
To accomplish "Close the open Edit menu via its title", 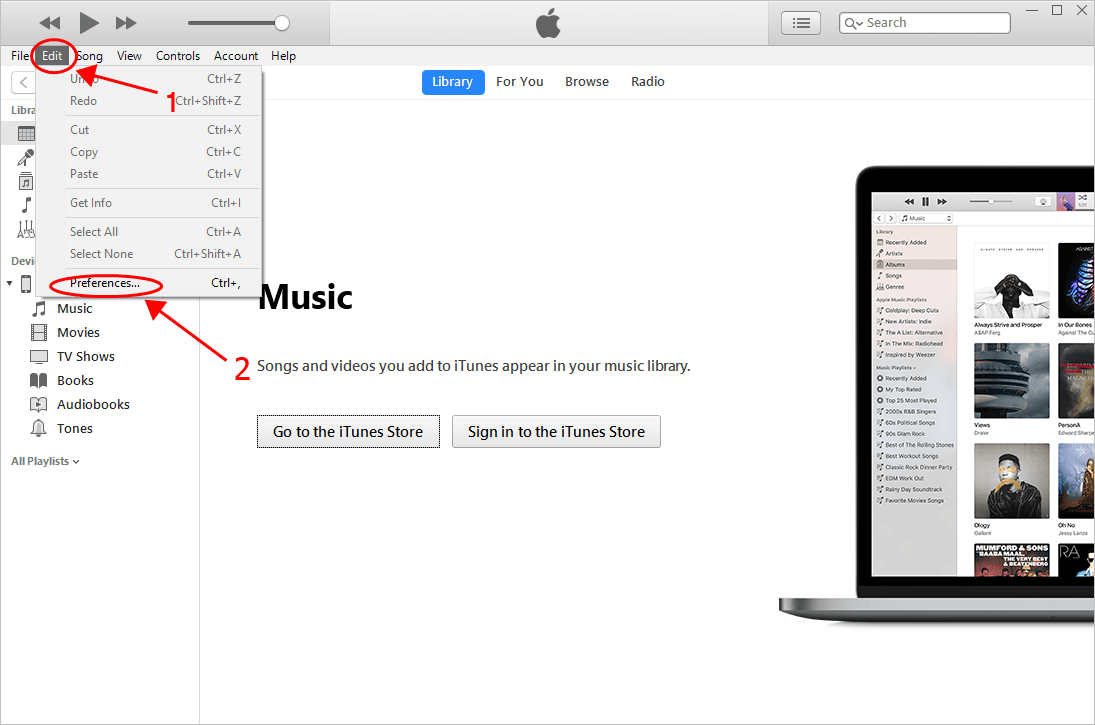I will pyautogui.click(x=52, y=56).
